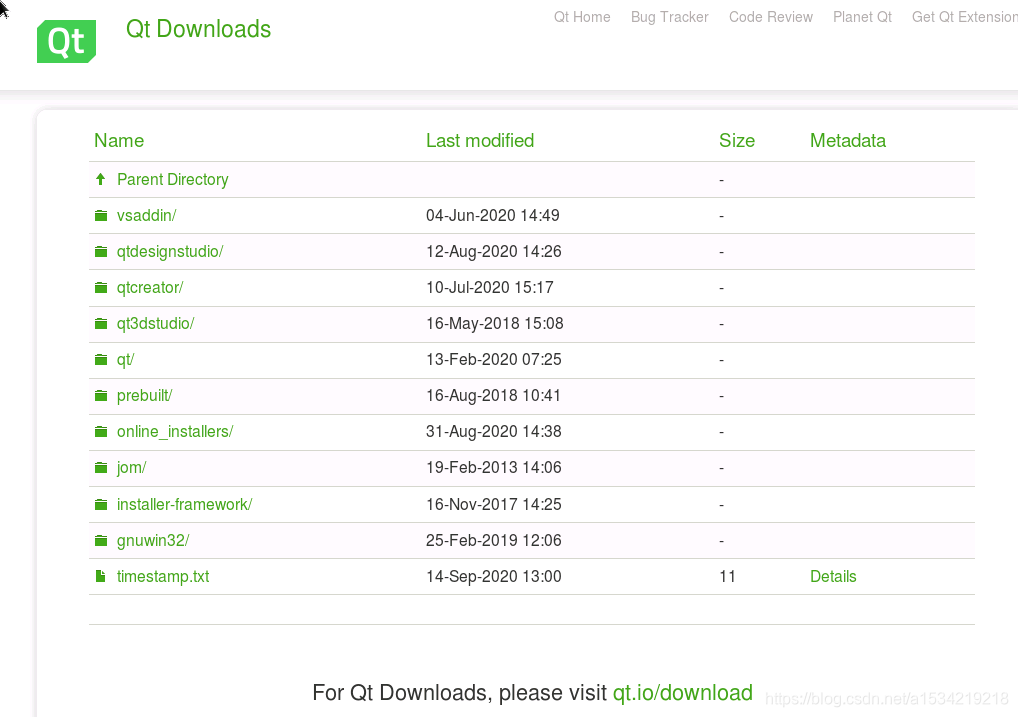
Task: Open Details metadata for timestamp.txt
Action: [x=833, y=577]
